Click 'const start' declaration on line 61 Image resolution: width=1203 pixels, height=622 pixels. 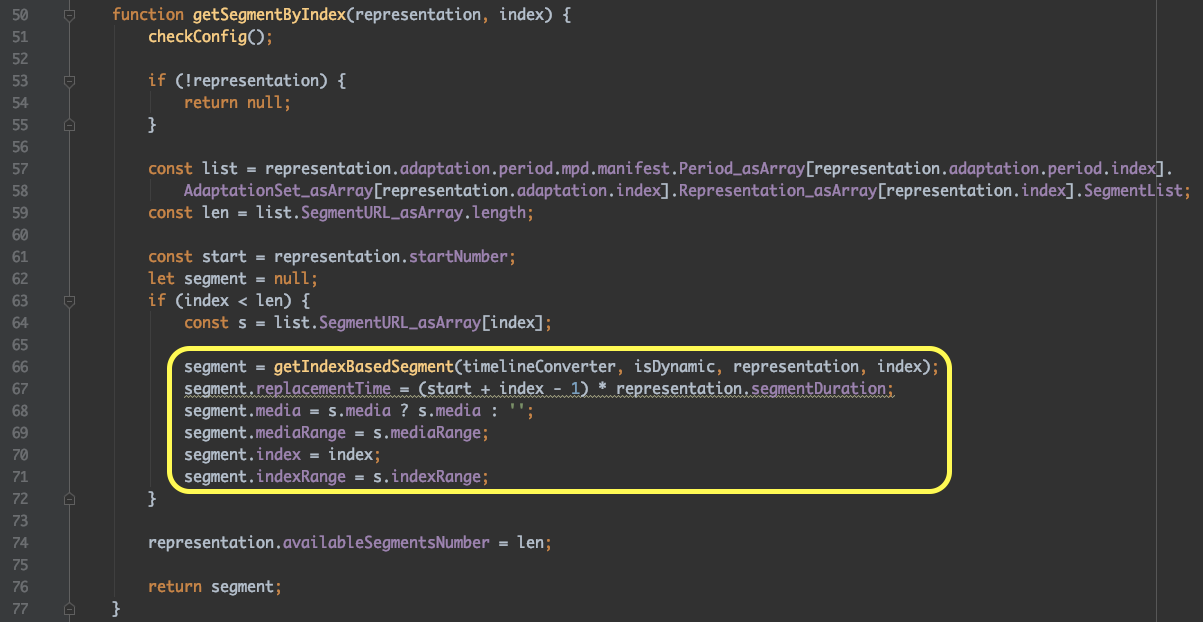197,257
